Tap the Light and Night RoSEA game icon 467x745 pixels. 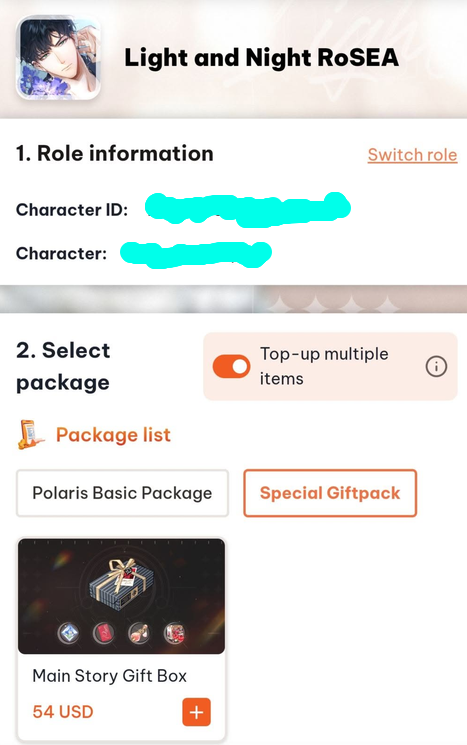(58, 57)
